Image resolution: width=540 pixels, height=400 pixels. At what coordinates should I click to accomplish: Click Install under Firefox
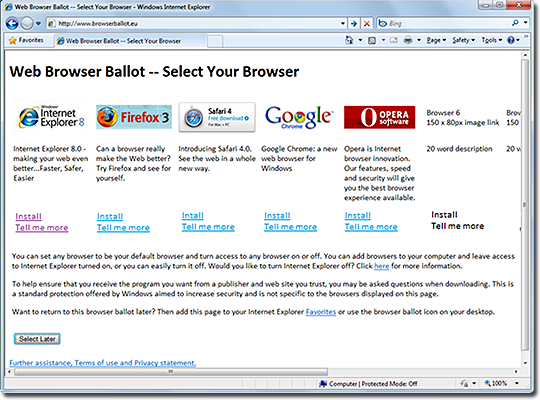click(110, 216)
